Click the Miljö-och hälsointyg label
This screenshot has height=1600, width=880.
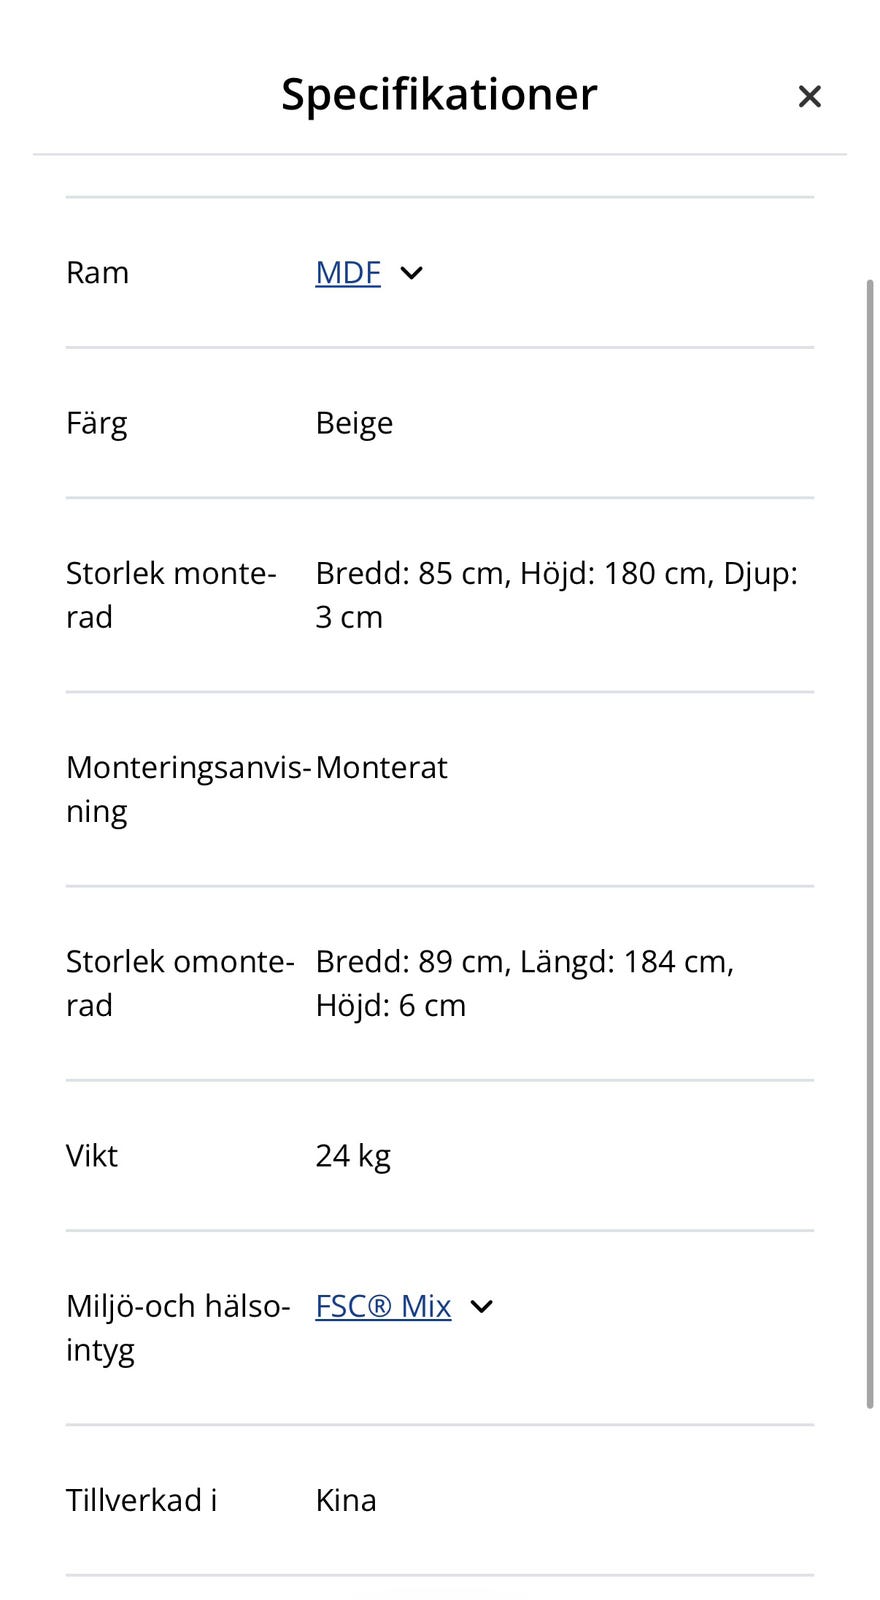(x=178, y=1328)
